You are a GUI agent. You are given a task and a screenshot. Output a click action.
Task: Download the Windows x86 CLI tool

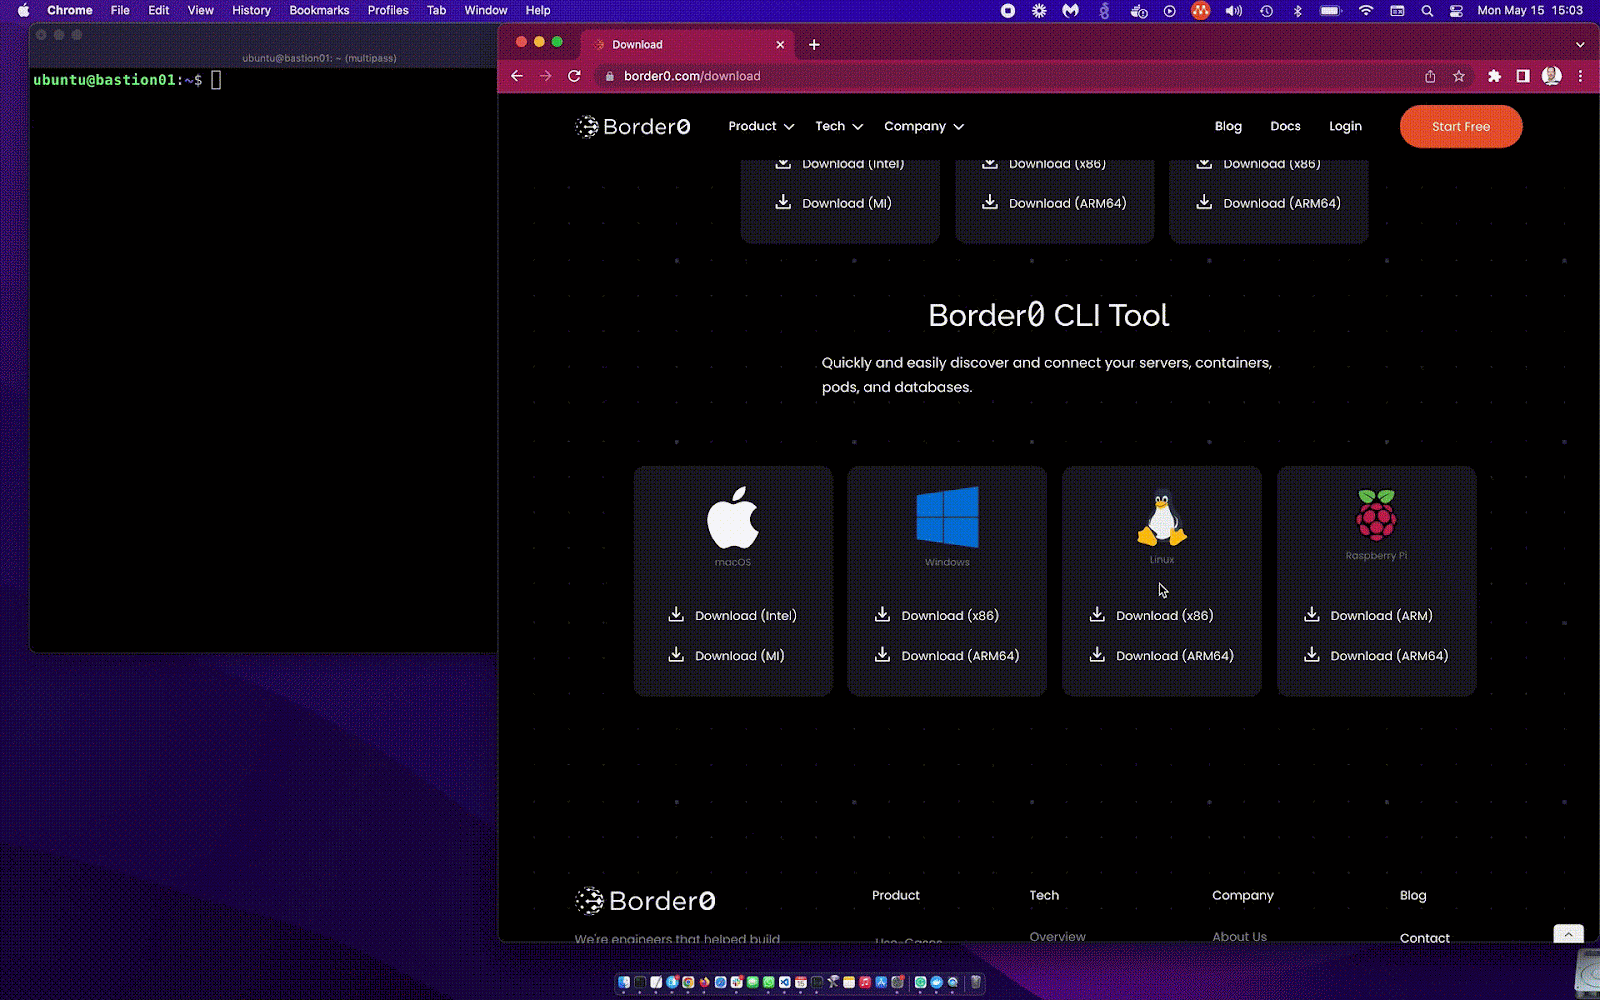(x=937, y=615)
